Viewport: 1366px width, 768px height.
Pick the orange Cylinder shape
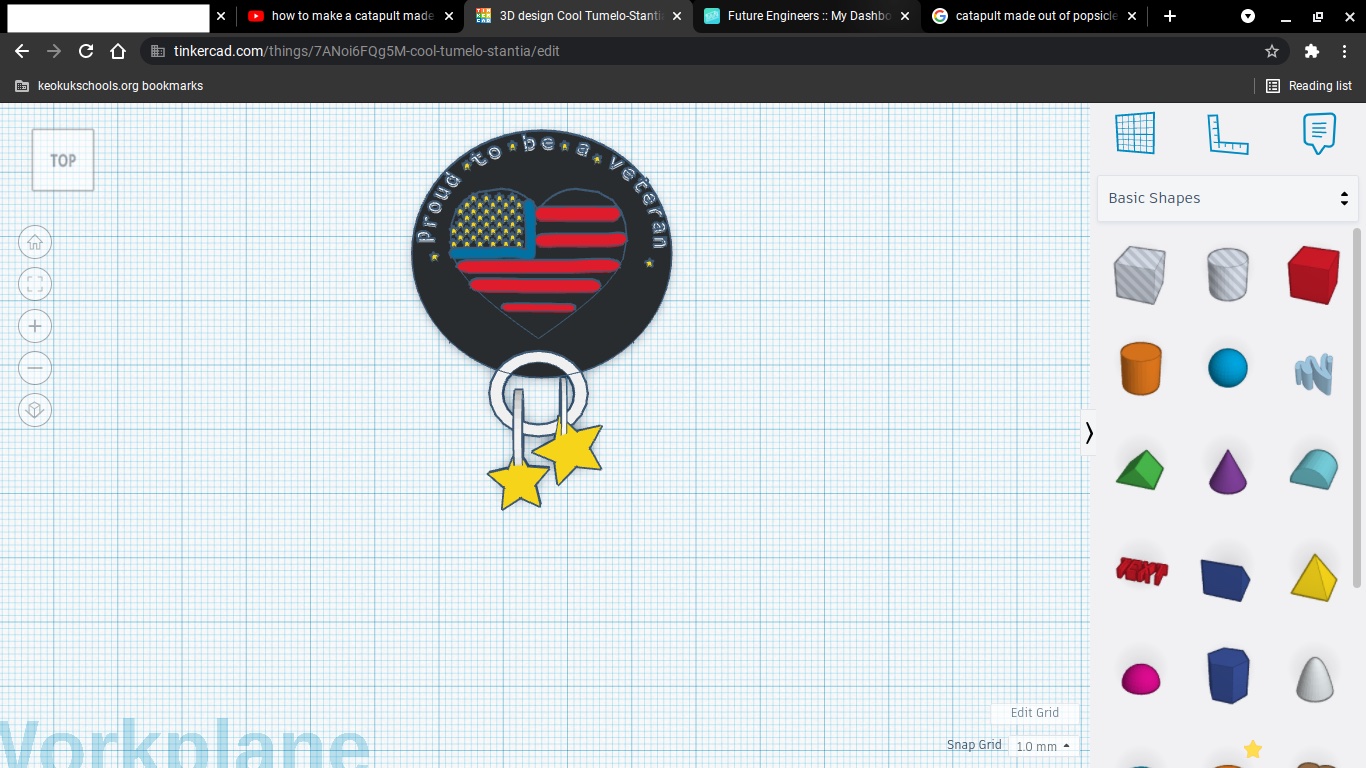(x=1140, y=368)
